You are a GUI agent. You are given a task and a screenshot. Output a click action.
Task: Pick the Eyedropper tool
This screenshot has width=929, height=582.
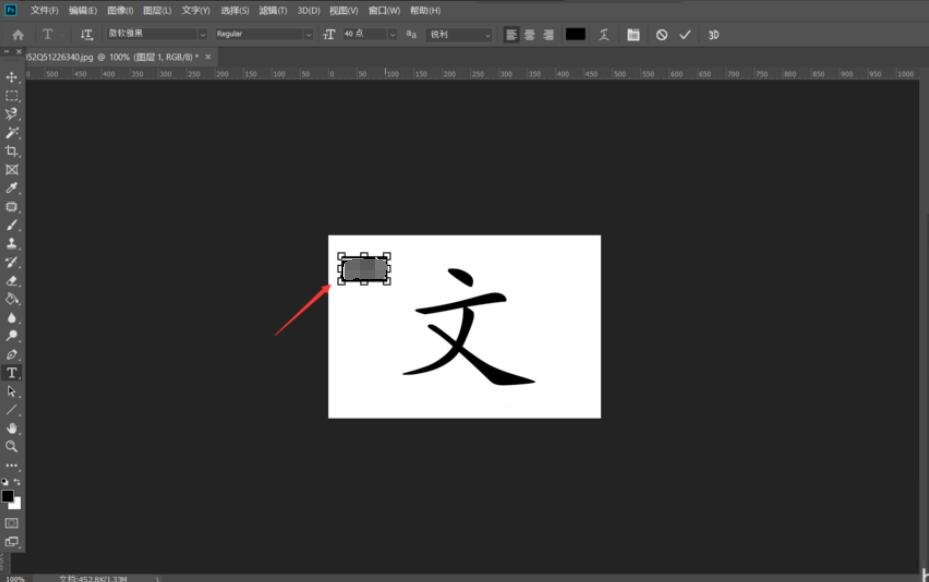point(12,188)
